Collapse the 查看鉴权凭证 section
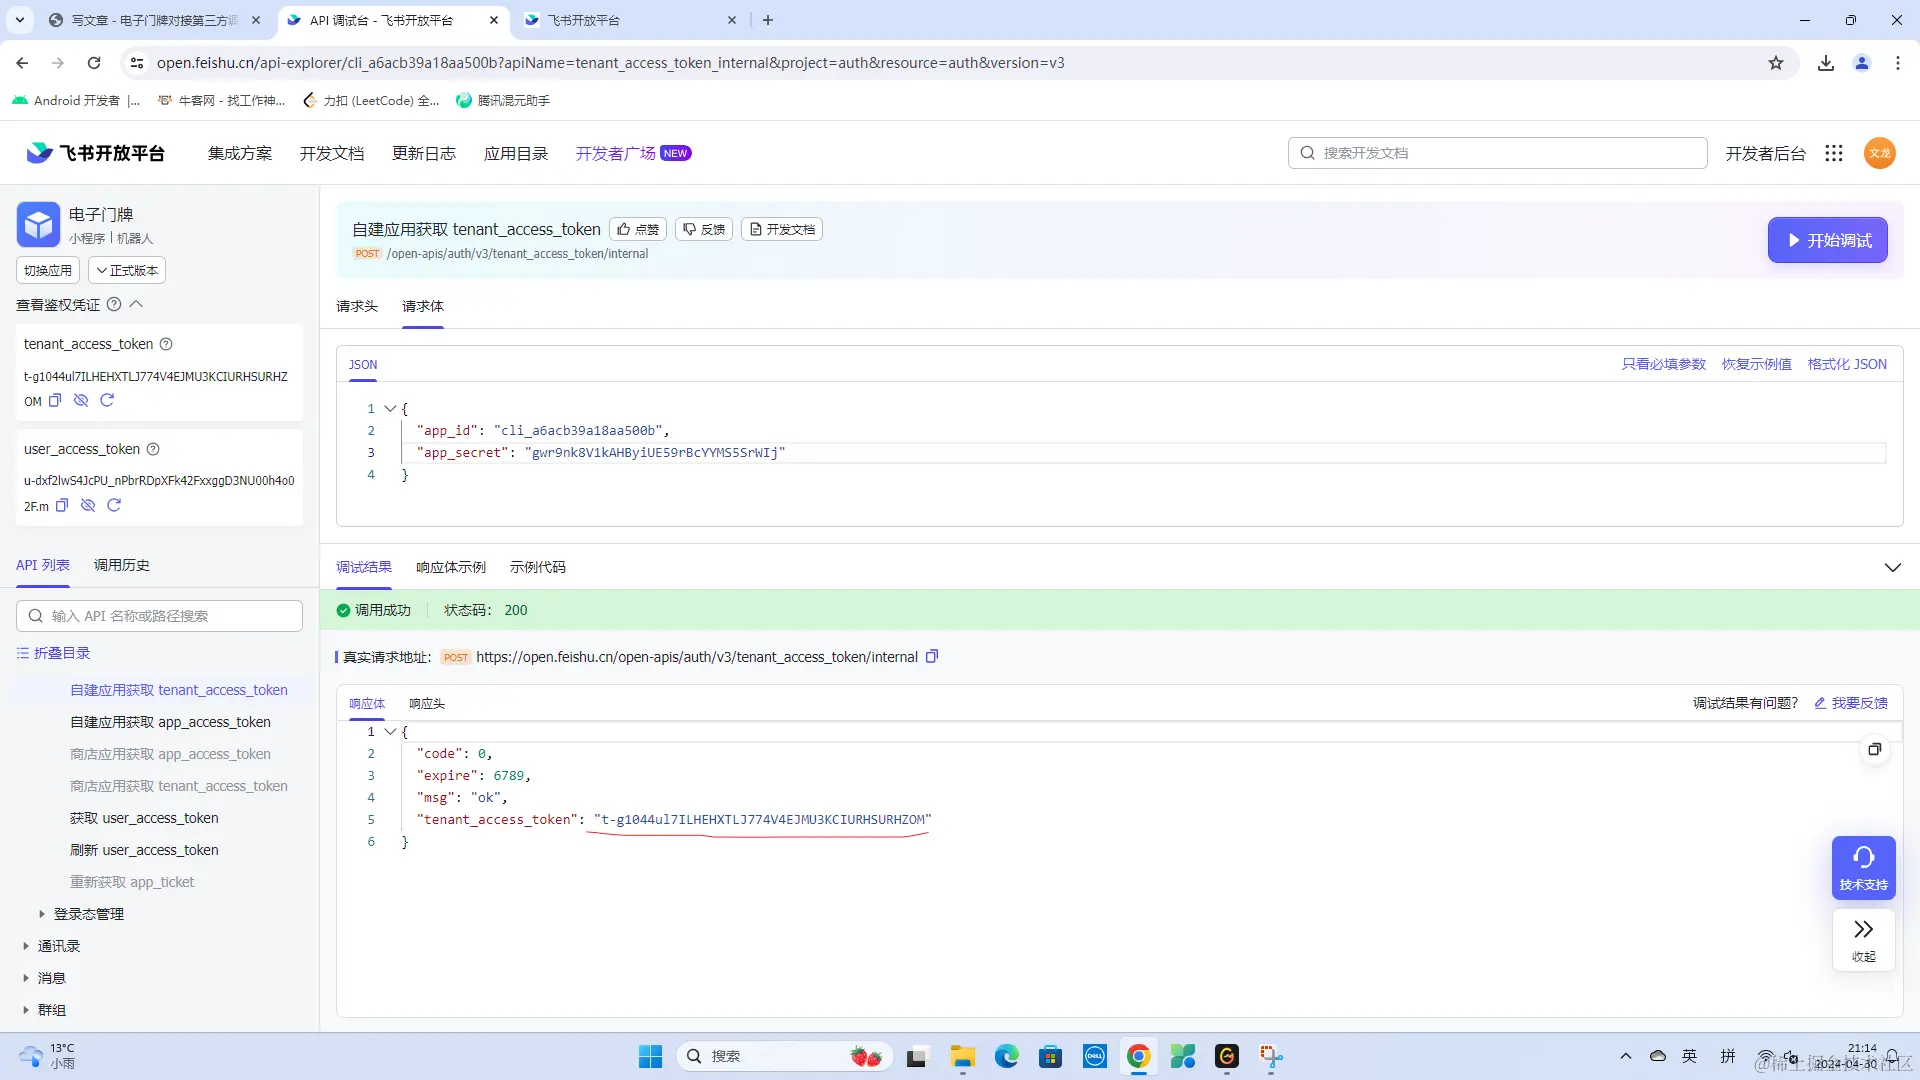 point(137,304)
